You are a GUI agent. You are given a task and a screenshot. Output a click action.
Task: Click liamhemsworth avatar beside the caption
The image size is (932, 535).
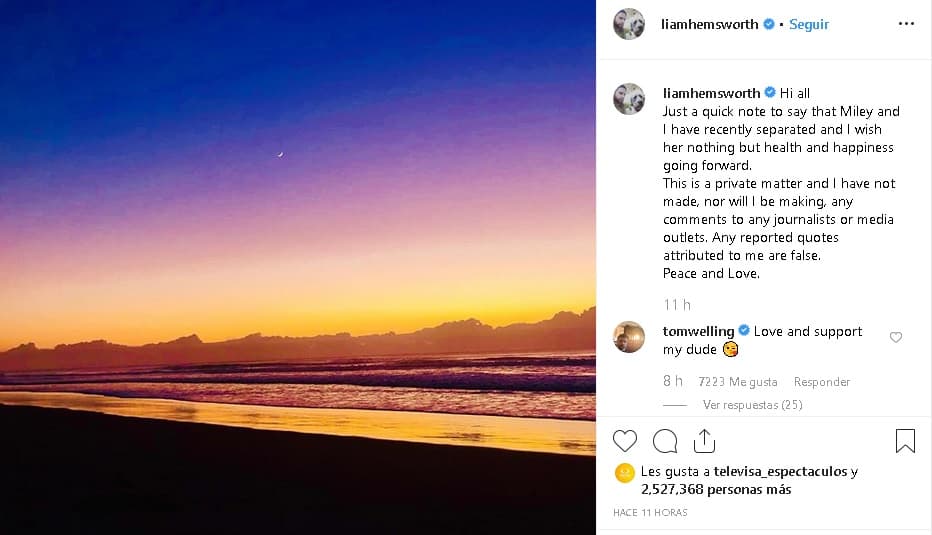click(x=629, y=99)
